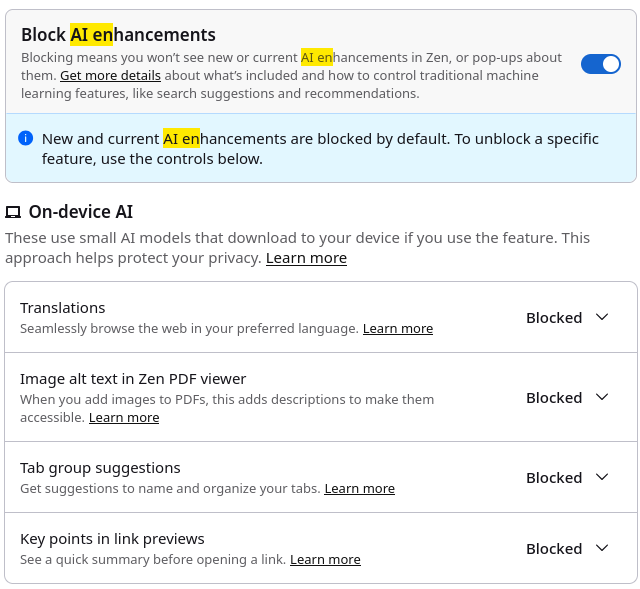The height and width of the screenshot is (589, 640).
Task: Click the Key points in link previews title
Action: (112, 539)
